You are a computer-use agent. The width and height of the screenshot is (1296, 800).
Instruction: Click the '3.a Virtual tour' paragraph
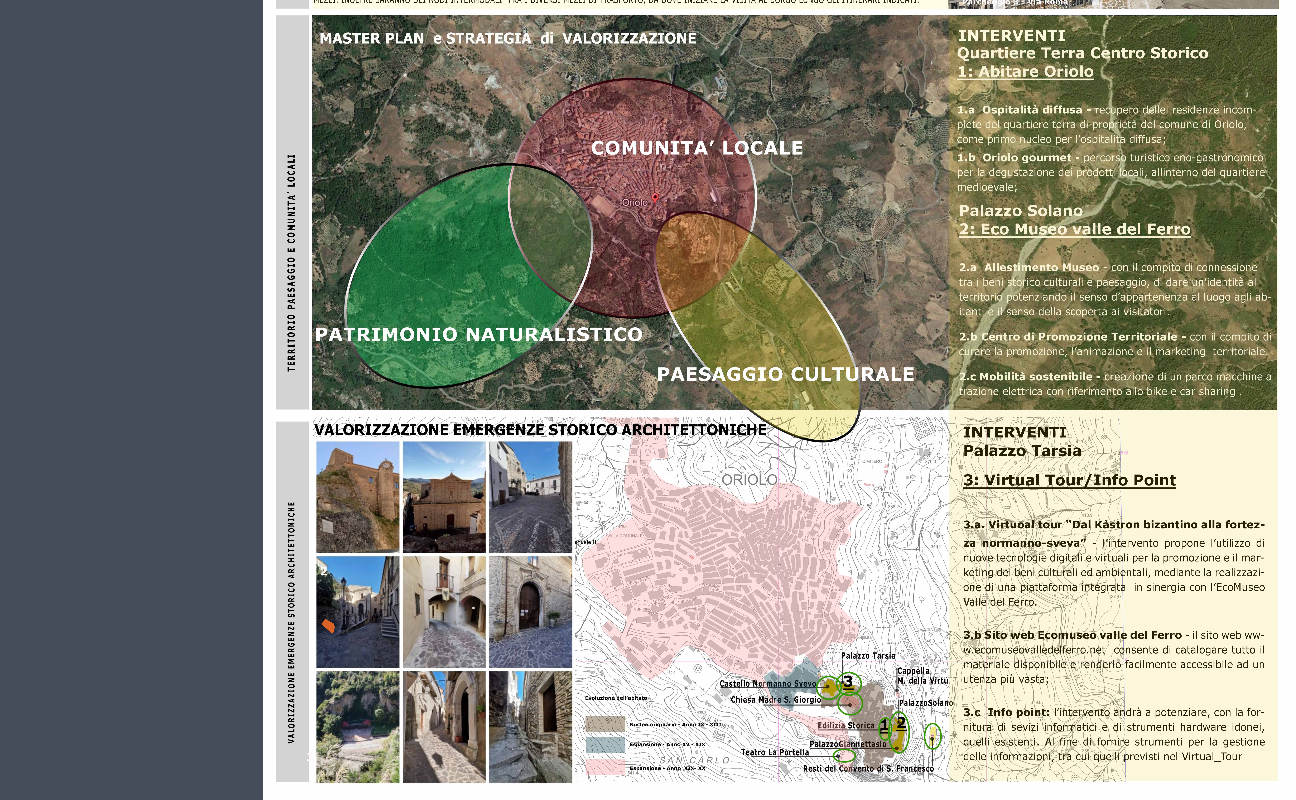pos(1114,563)
